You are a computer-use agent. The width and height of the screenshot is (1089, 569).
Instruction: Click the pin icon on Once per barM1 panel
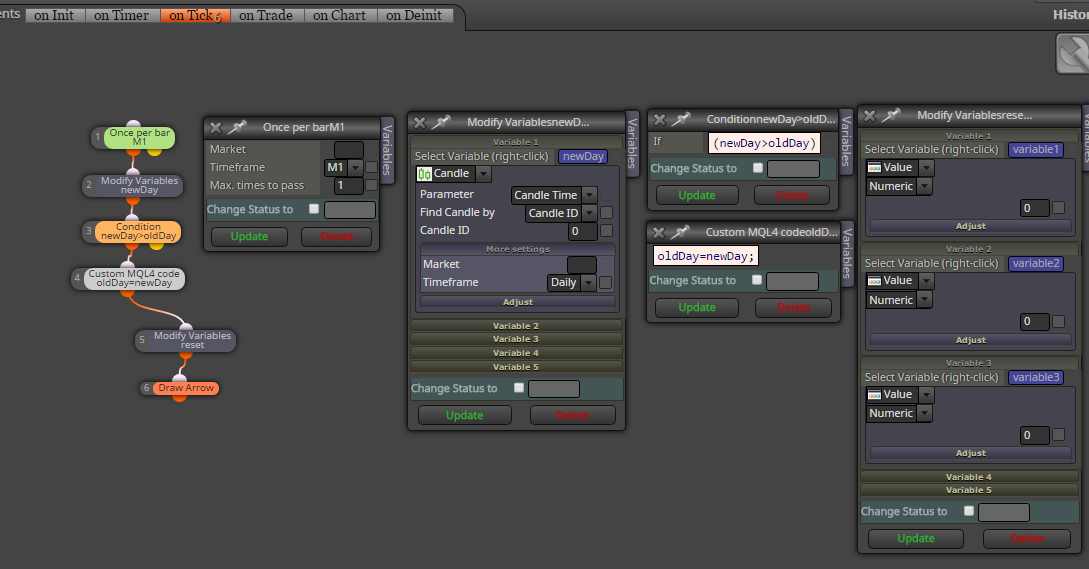238,127
